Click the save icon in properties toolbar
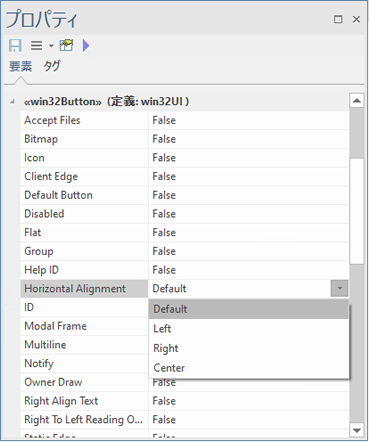 (x=15, y=45)
